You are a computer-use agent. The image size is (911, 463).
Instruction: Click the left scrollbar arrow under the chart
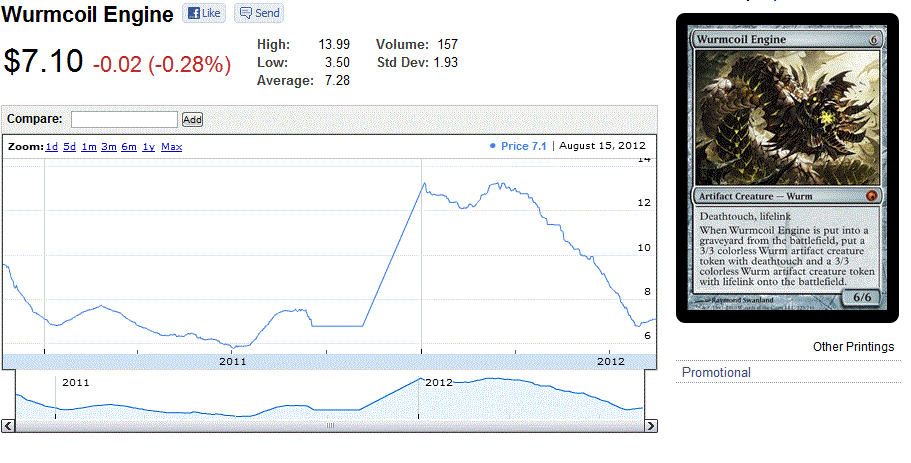[9, 426]
